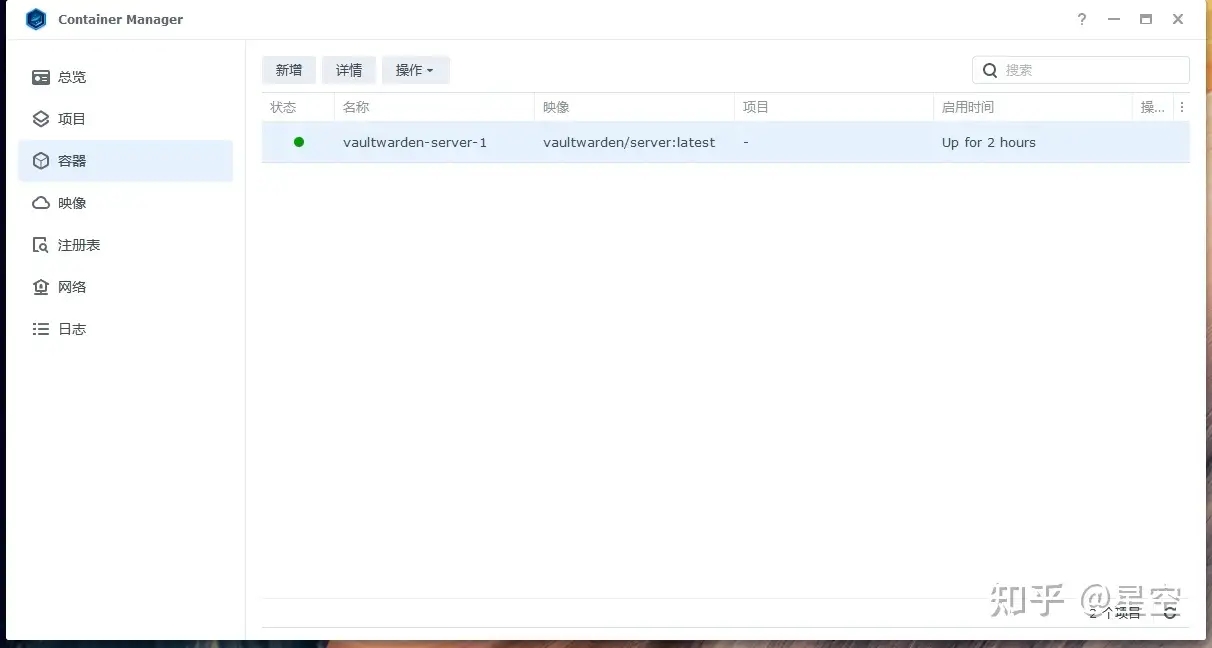The width and height of the screenshot is (1212, 648).
Task: Open the column options three-dot menu
Action: click(1181, 107)
